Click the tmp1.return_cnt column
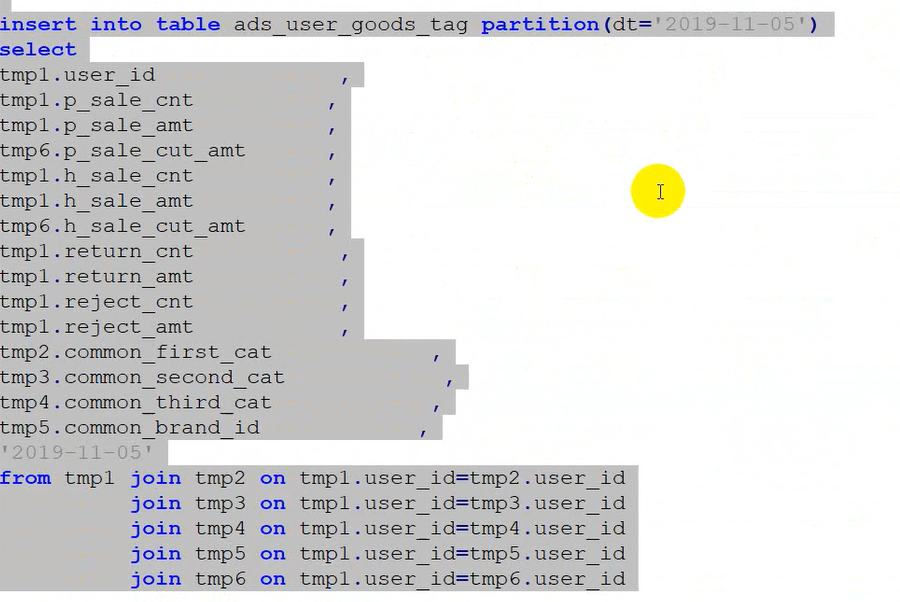The width and height of the screenshot is (900, 602). (96, 251)
